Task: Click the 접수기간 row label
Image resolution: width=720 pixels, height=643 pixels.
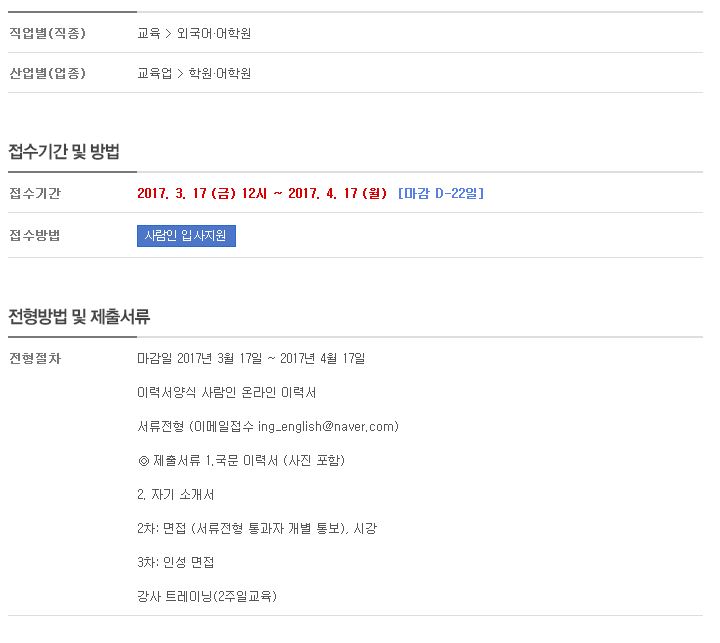Action: tap(35, 193)
